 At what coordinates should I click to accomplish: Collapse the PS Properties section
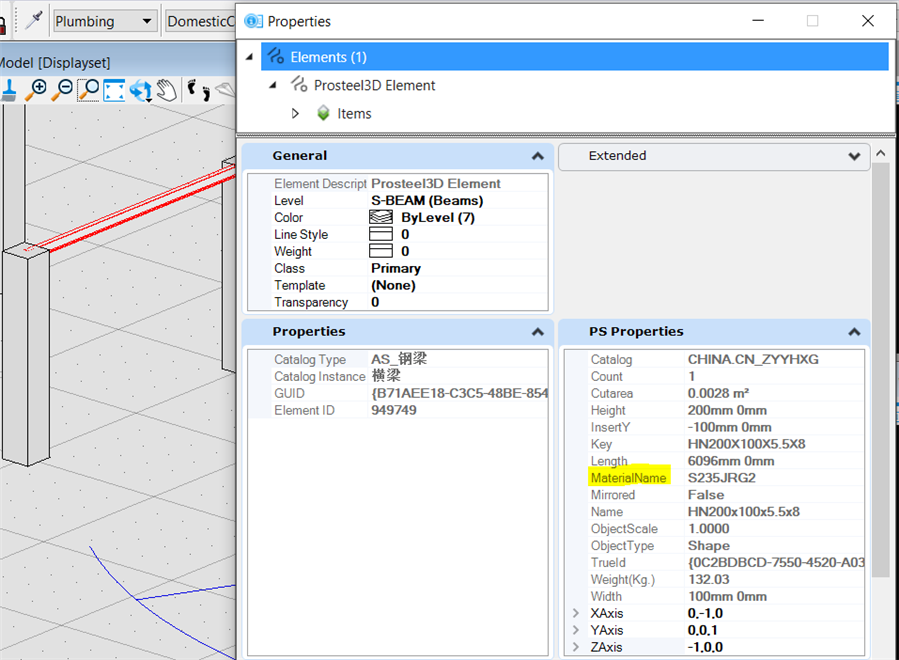coord(854,331)
